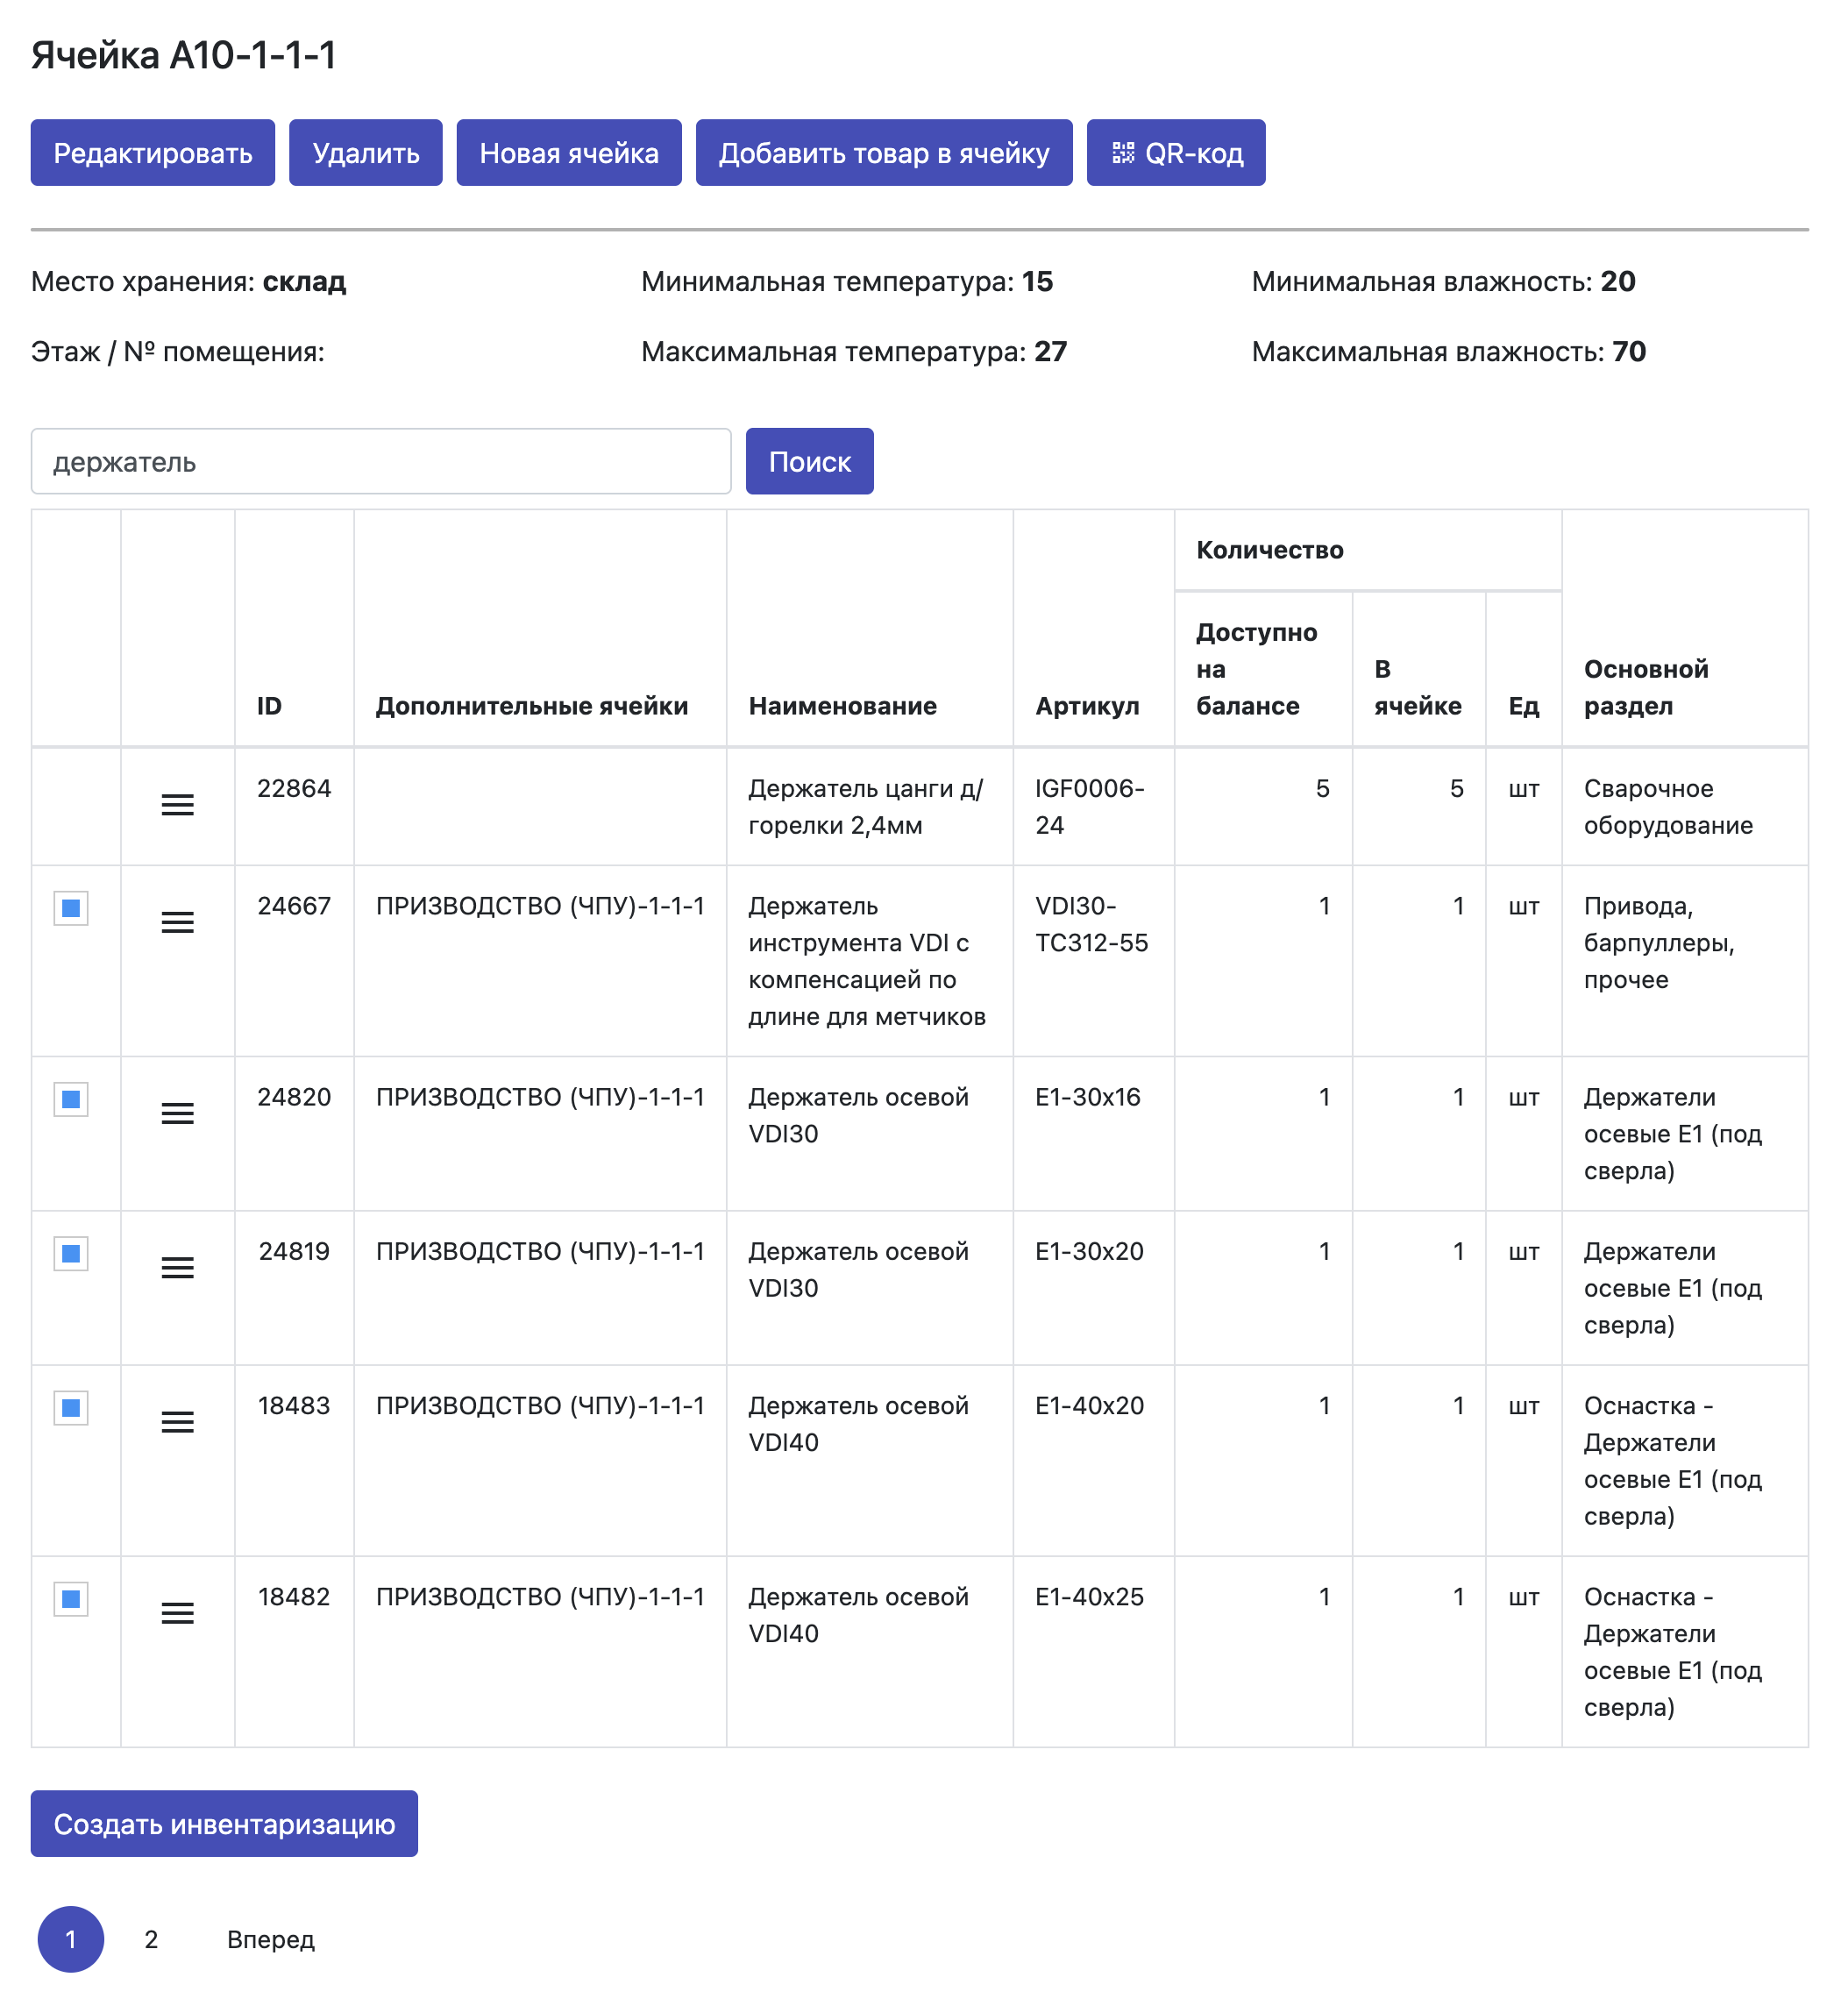Click the Удалить button
This screenshot has height=2013, width=1848.
(365, 153)
